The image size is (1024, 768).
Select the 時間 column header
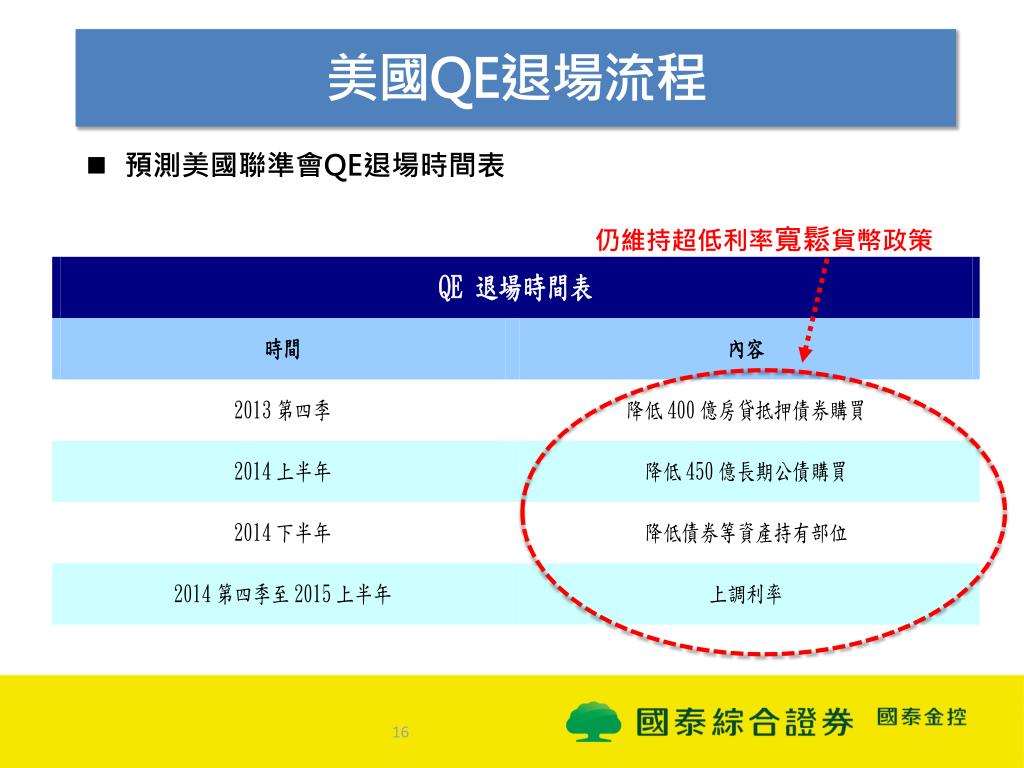(x=282, y=349)
